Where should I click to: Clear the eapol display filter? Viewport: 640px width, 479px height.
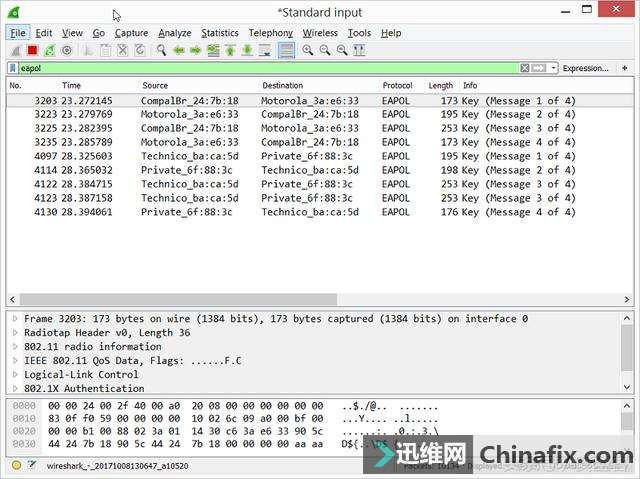[525, 68]
